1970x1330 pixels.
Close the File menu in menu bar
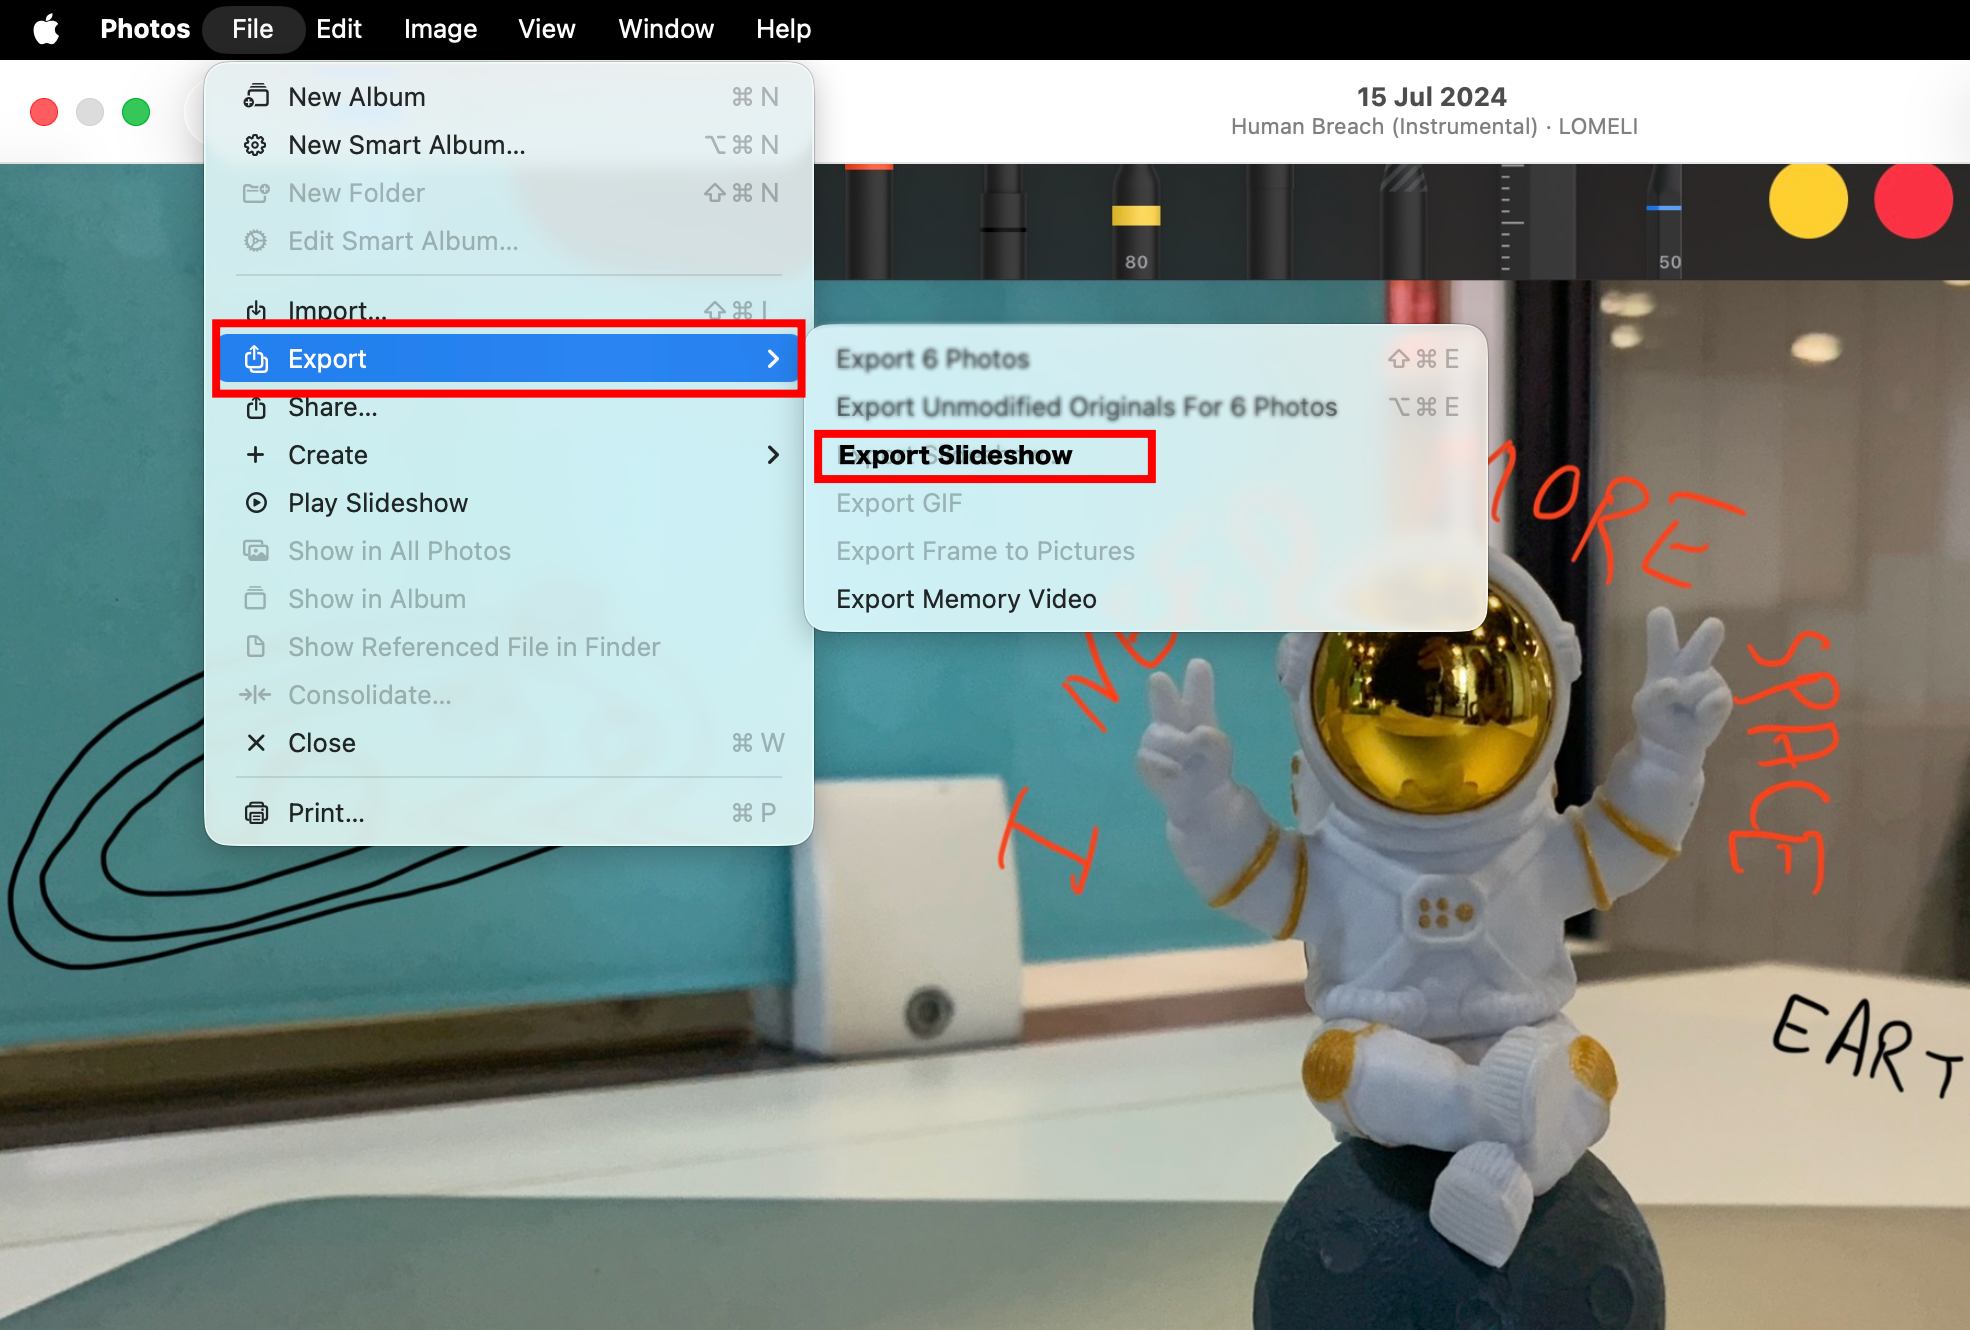click(253, 29)
